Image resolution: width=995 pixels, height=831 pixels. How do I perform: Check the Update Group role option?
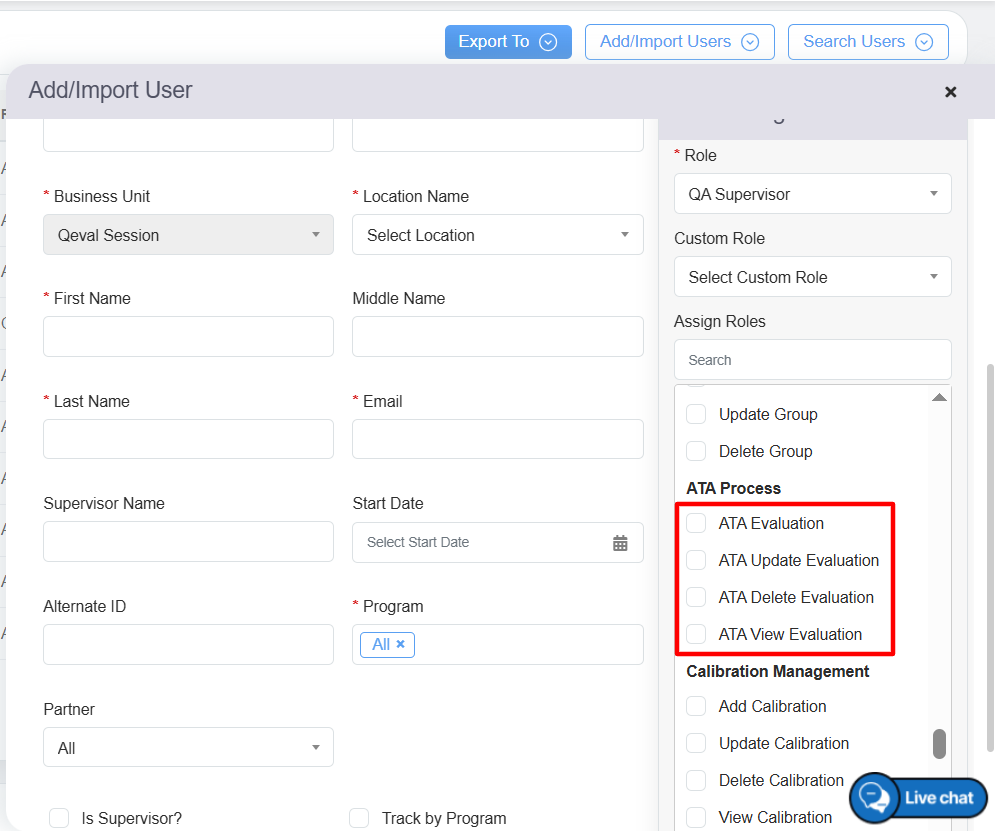pyautogui.click(x=696, y=414)
